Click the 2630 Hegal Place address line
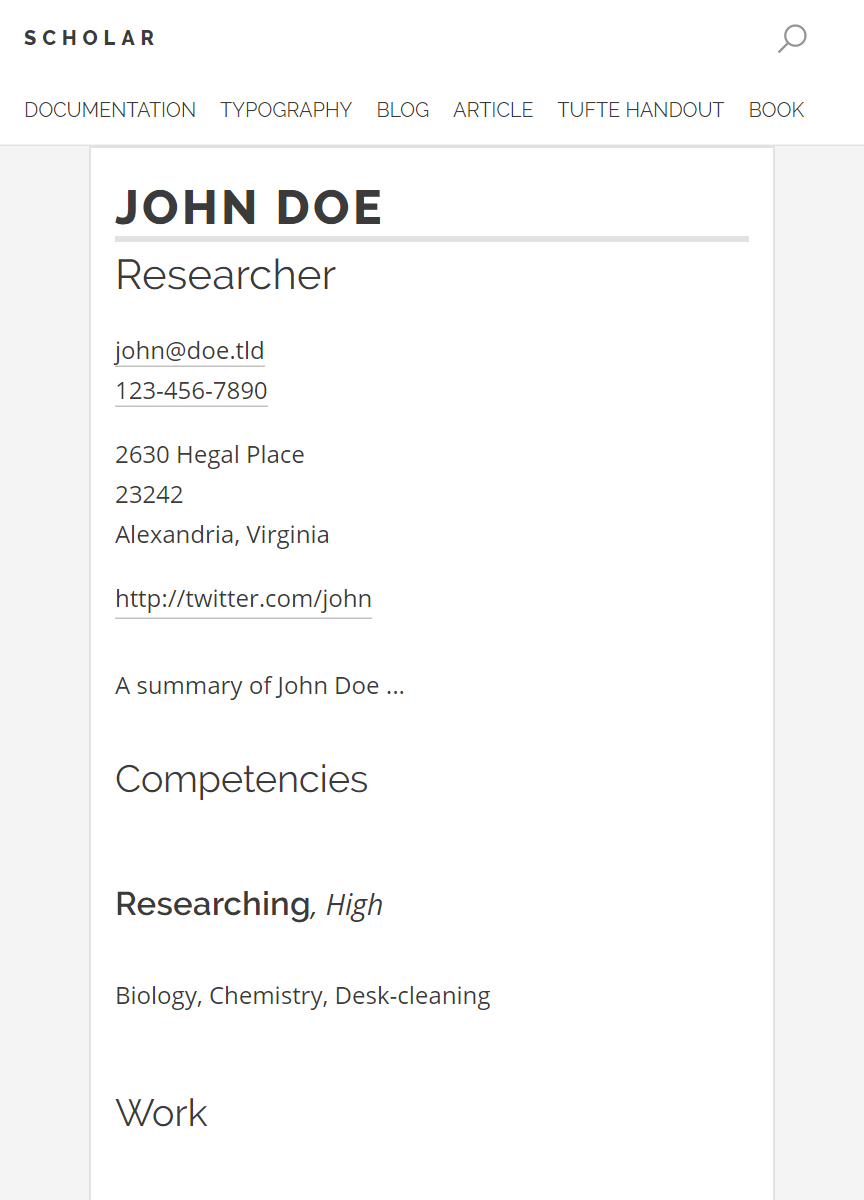Image resolution: width=864 pixels, height=1200 pixels. click(210, 455)
